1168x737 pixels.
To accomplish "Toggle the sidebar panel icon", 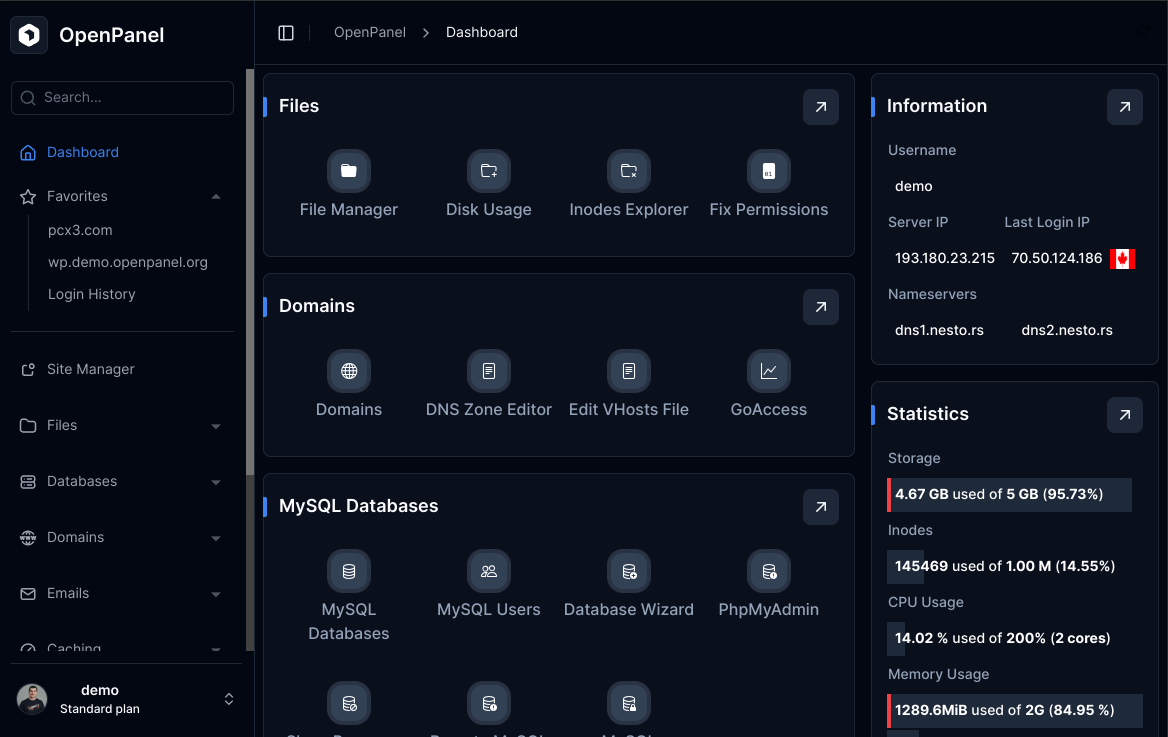I will pos(286,33).
